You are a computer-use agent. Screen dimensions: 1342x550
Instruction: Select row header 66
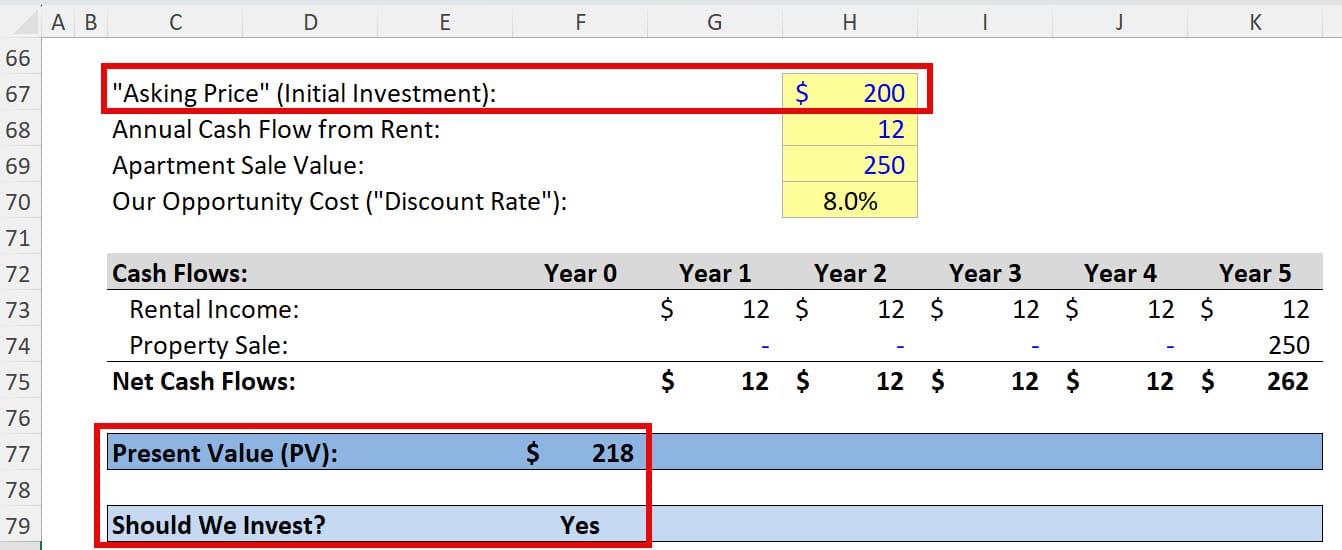[x=20, y=58]
